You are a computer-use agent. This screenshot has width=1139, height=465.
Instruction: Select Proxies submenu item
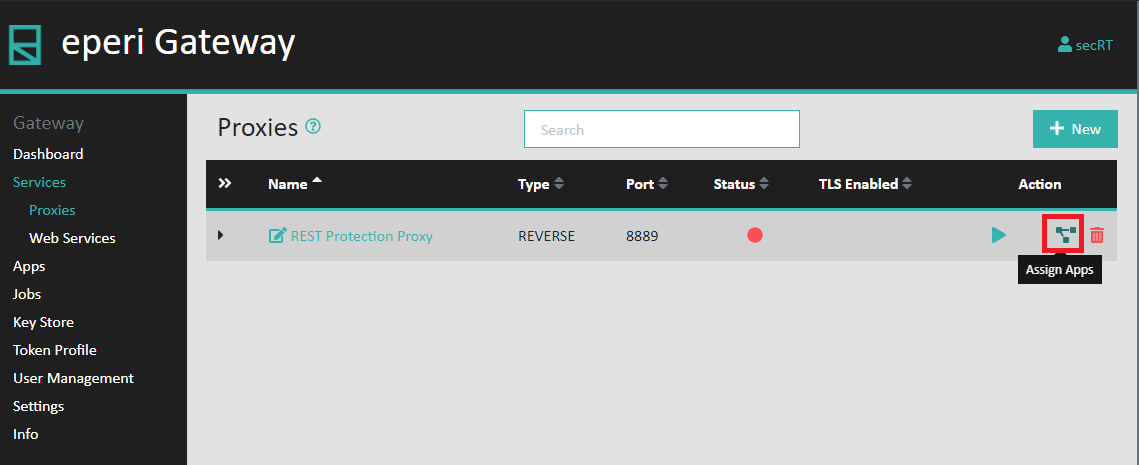point(52,210)
